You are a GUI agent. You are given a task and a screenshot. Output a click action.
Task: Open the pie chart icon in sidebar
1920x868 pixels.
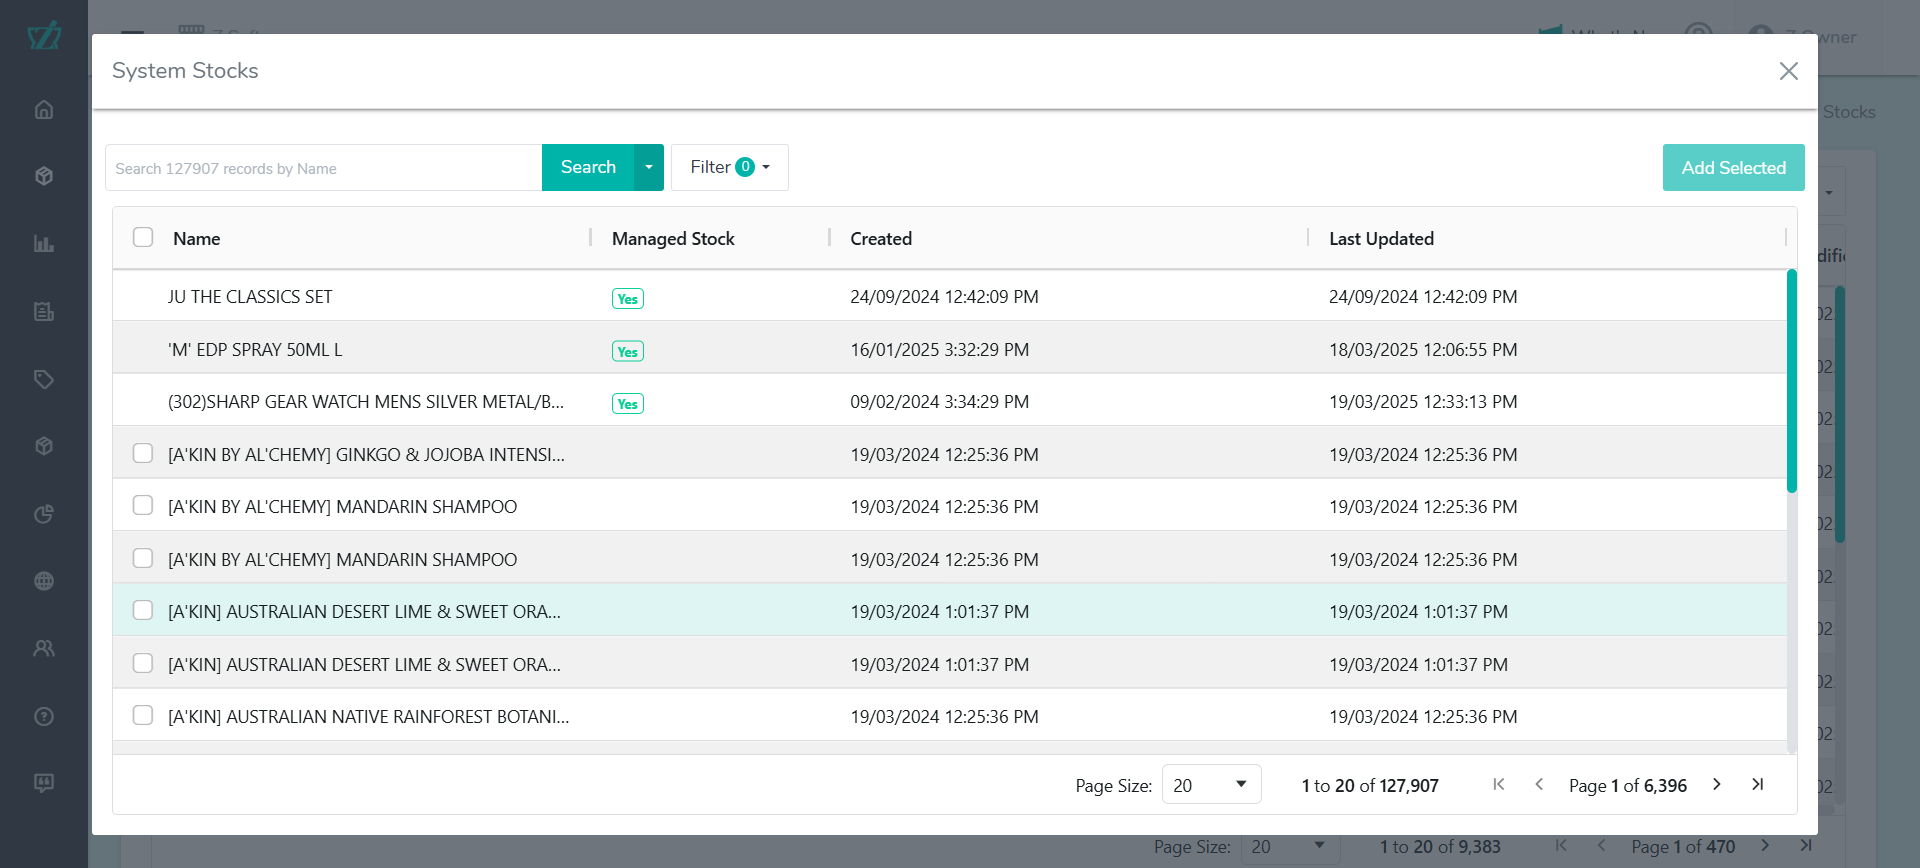click(x=43, y=514)
